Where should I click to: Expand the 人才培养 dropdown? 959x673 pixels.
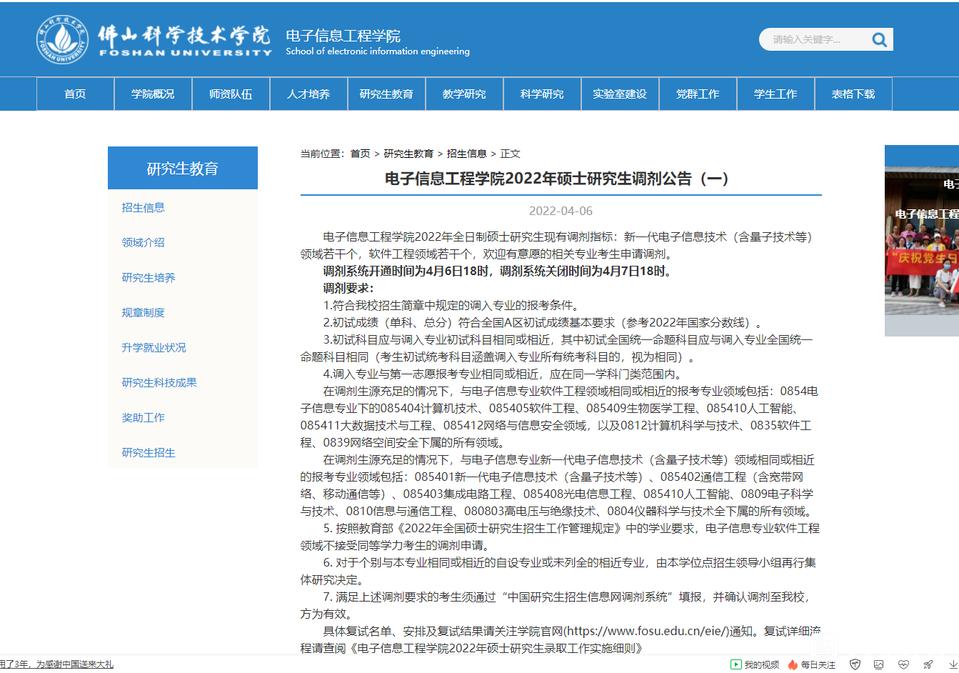pos(307,93)
